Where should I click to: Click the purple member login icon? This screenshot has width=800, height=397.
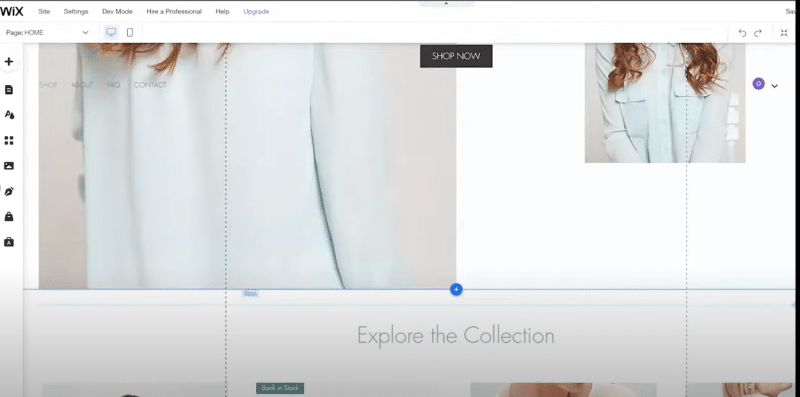coord(759,84)
